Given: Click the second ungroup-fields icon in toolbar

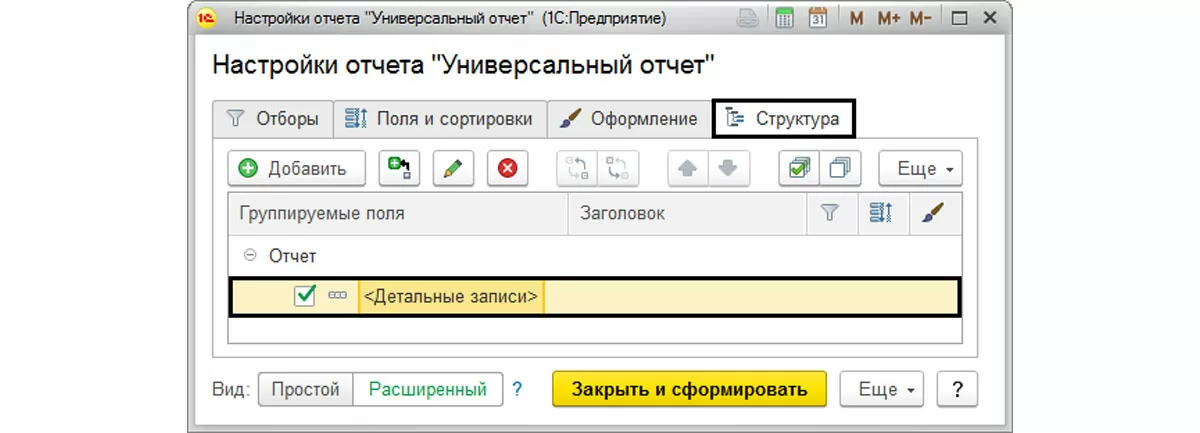Looking at the screenshot, I should coord(618,169).
